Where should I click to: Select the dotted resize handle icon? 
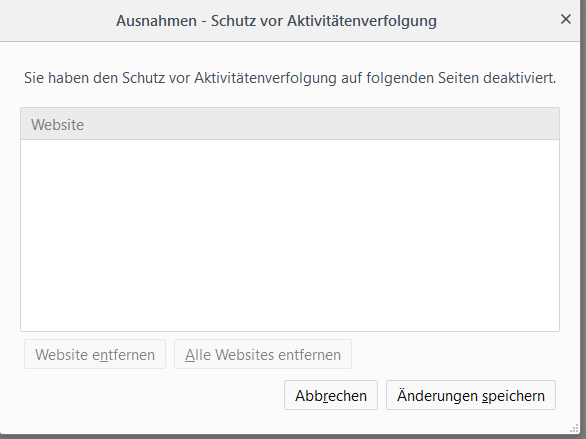click(574, 429)
